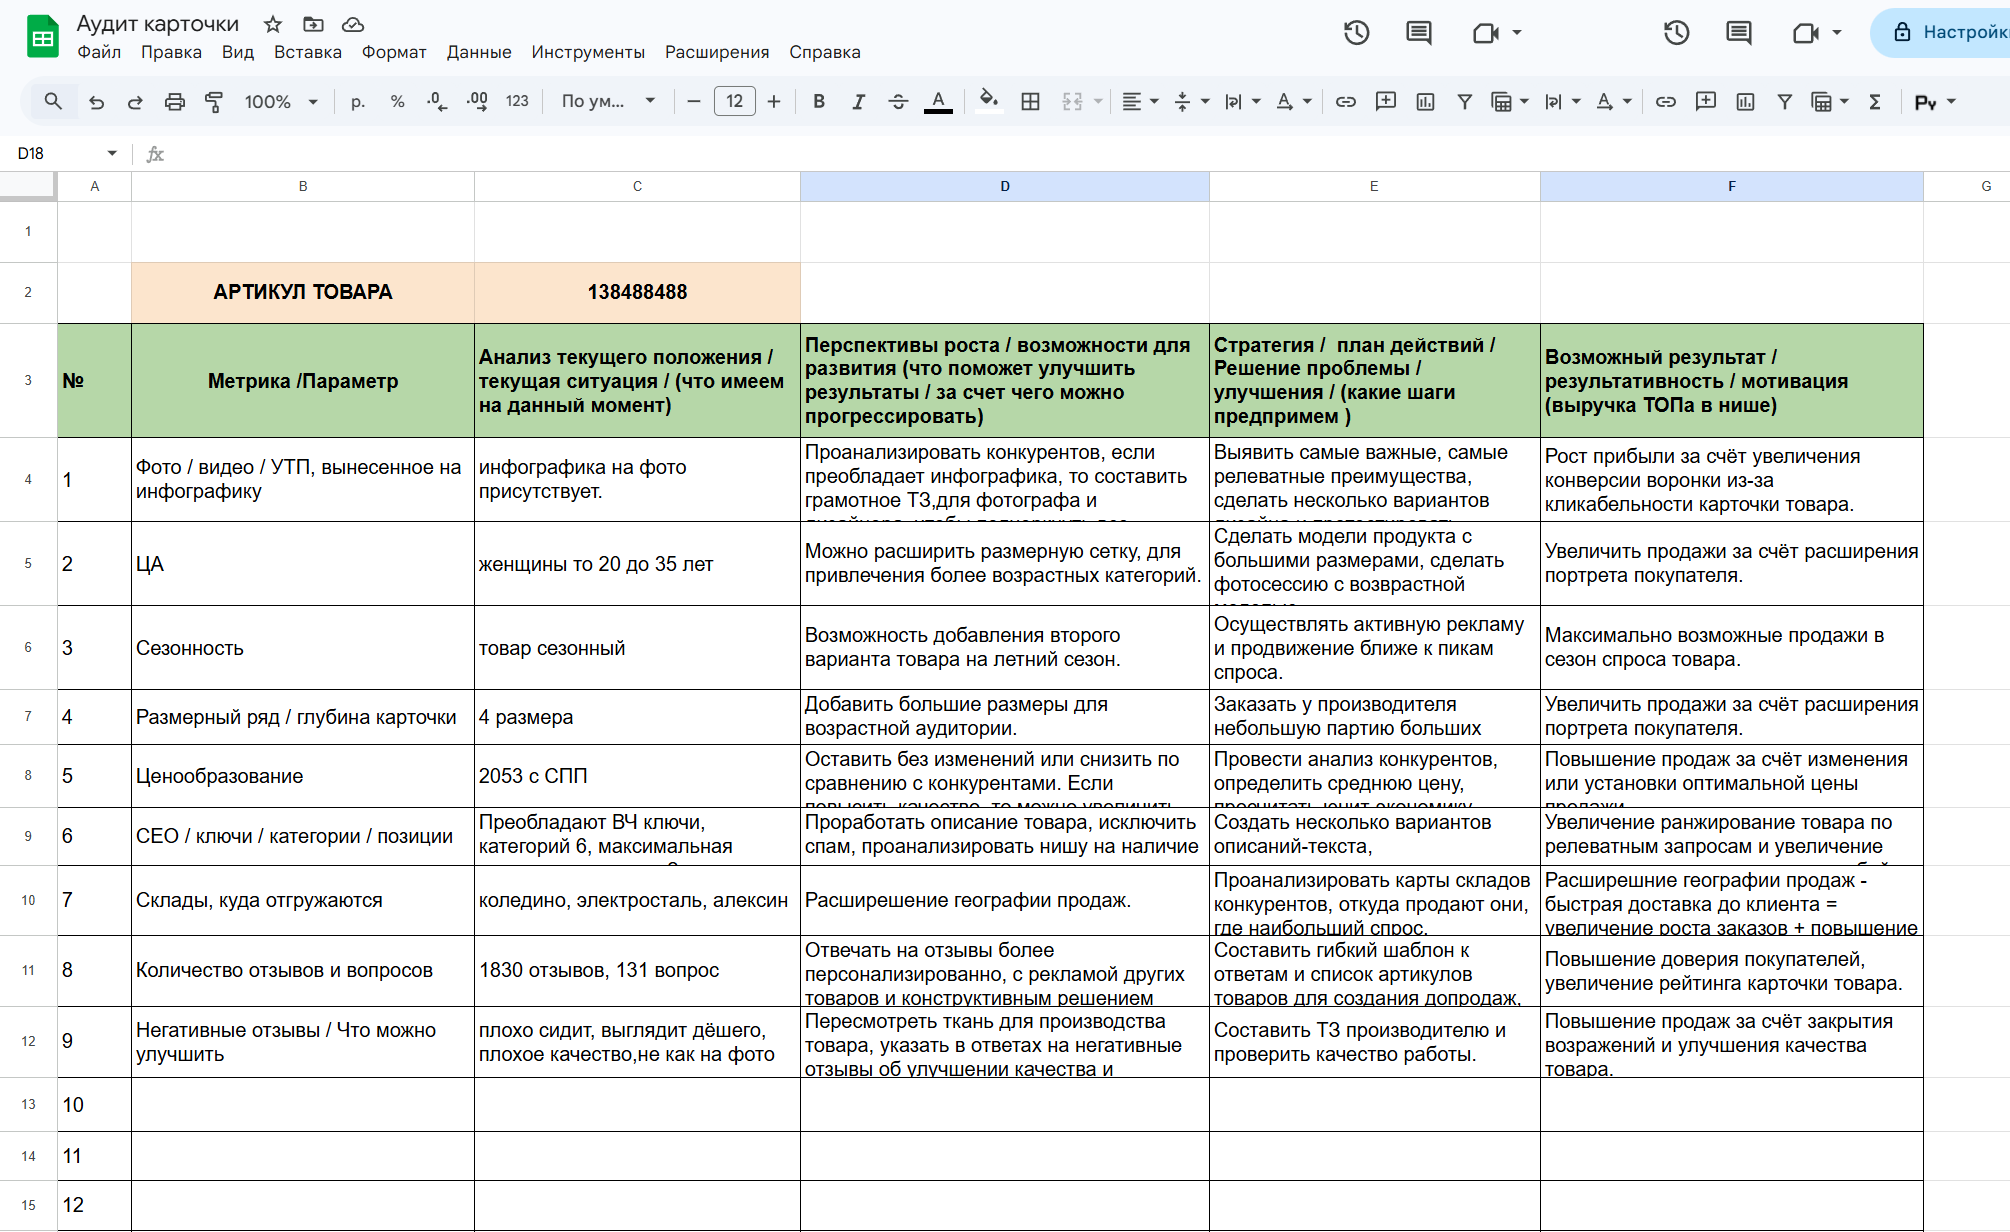This screenshot has height=1232, width=2010.
Task: Click the decrease decimal places icon
Action: pos(436,101)
